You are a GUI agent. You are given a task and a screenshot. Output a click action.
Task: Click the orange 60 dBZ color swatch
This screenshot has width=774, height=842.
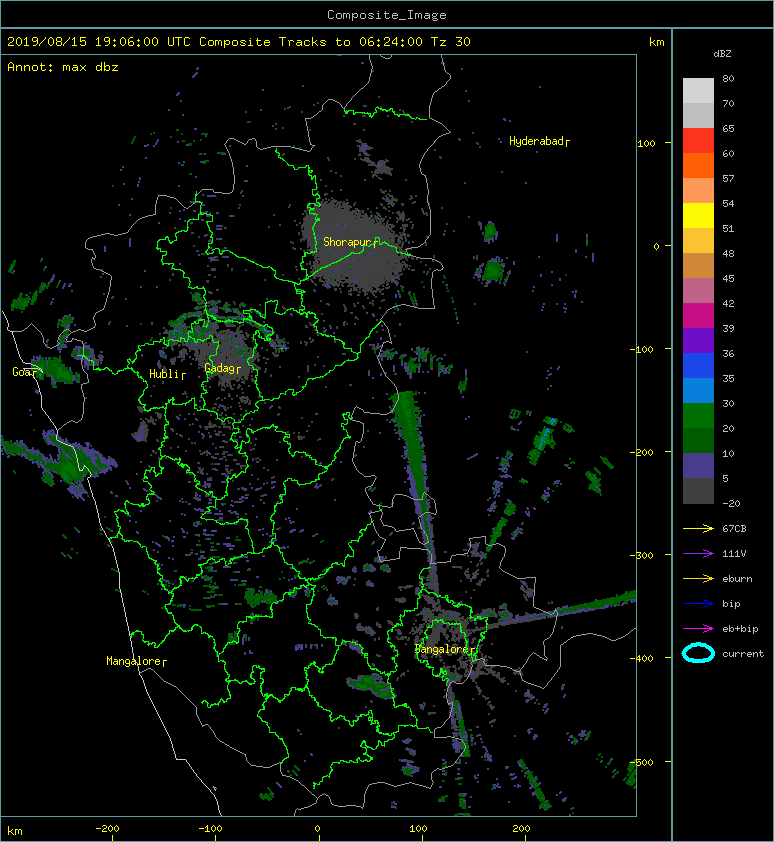[698, 165]
